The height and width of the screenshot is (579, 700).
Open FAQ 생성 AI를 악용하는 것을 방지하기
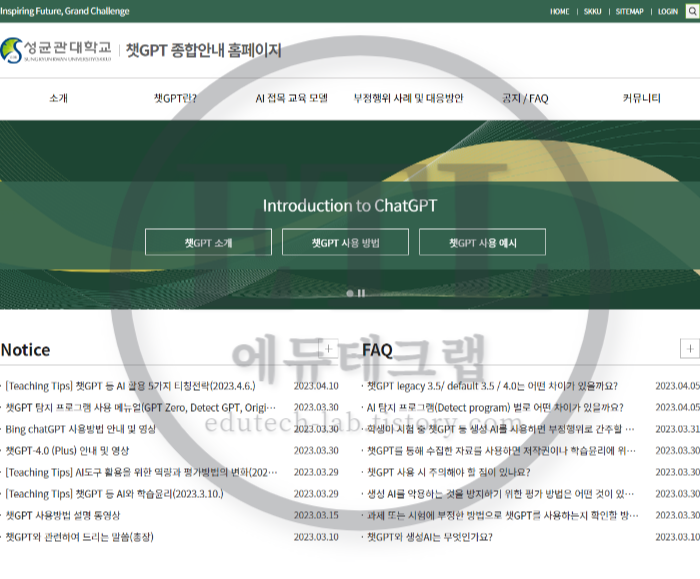(x=500, y=494)
